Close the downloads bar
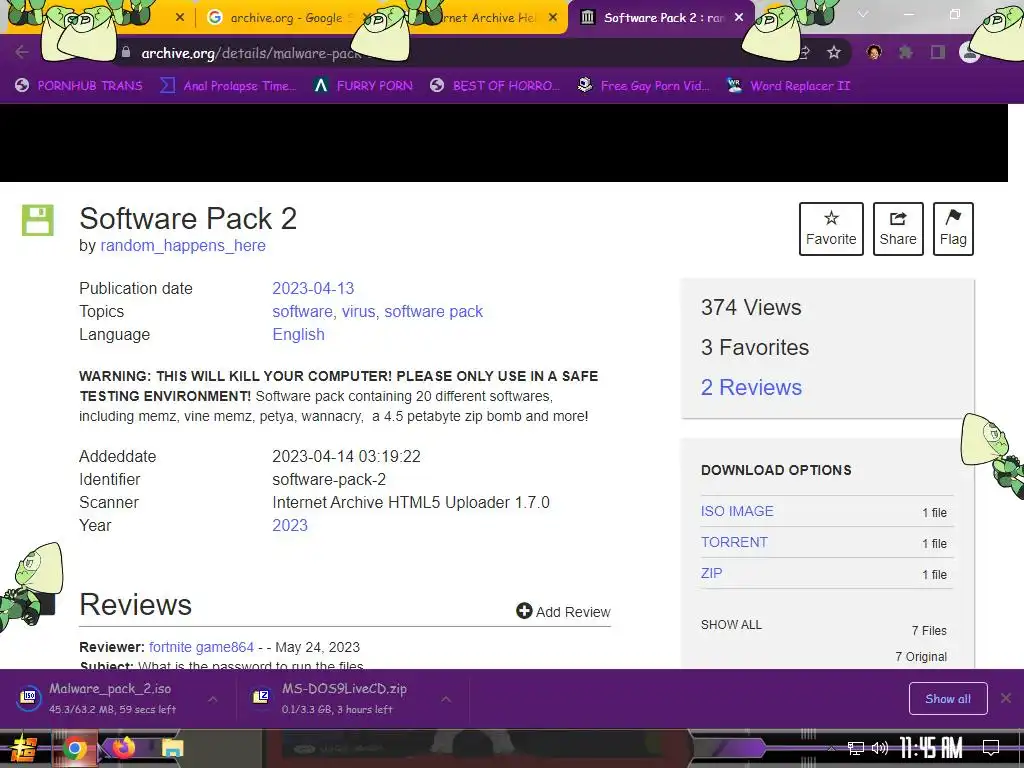 (x=1006, y=698)
